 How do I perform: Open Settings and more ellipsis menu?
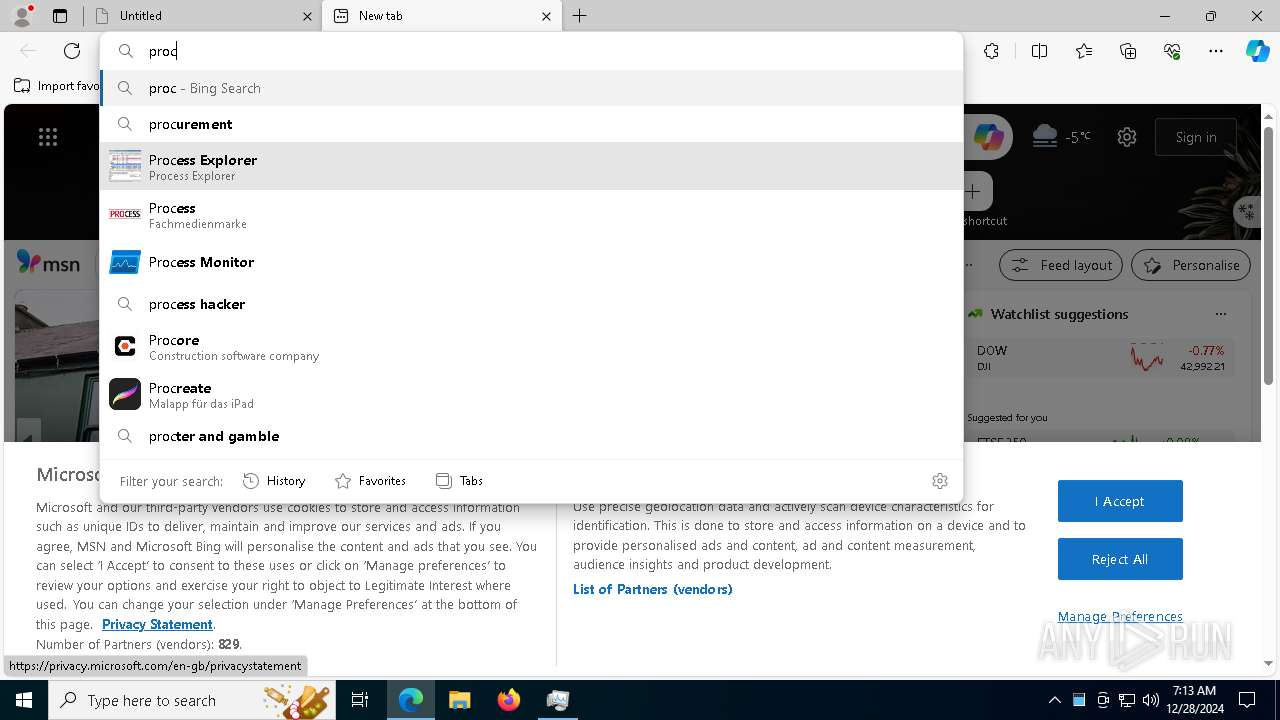pos(1216,51)
